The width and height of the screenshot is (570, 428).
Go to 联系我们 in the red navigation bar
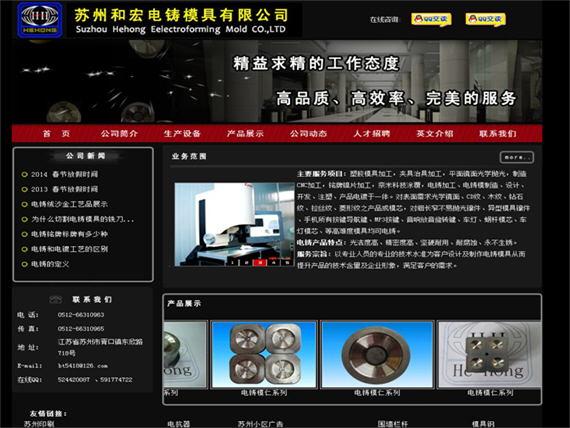[x=498, y=133]
